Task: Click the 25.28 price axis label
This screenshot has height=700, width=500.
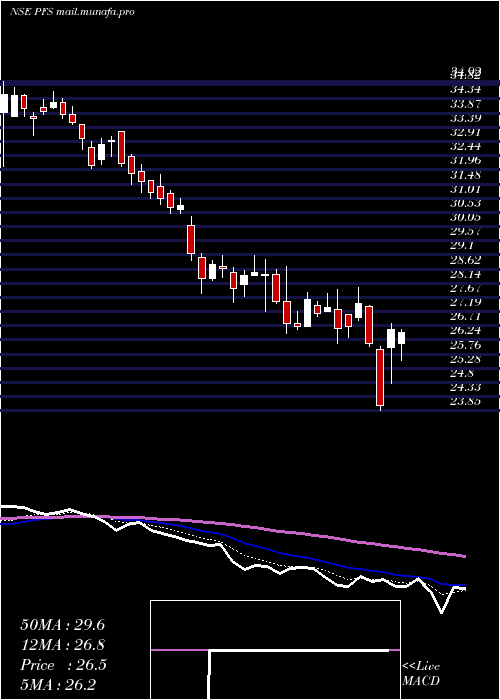Action: [x=465, y=359]
